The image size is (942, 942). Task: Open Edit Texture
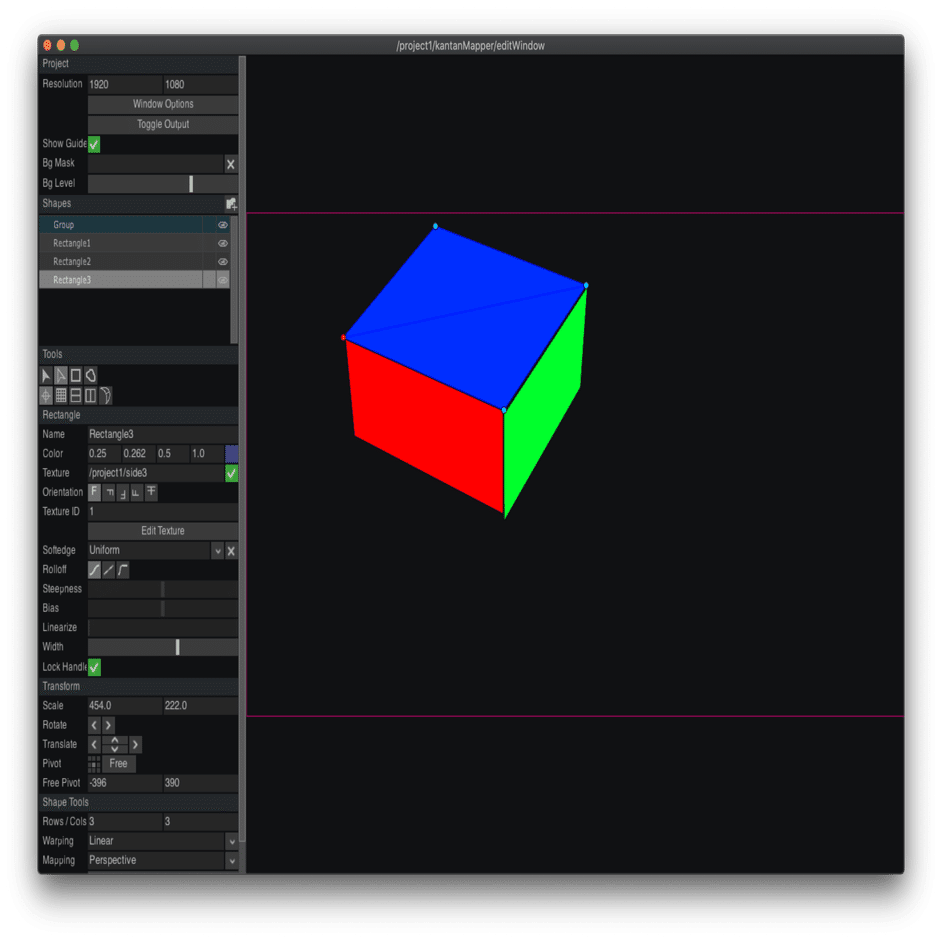tap(163, 531)
